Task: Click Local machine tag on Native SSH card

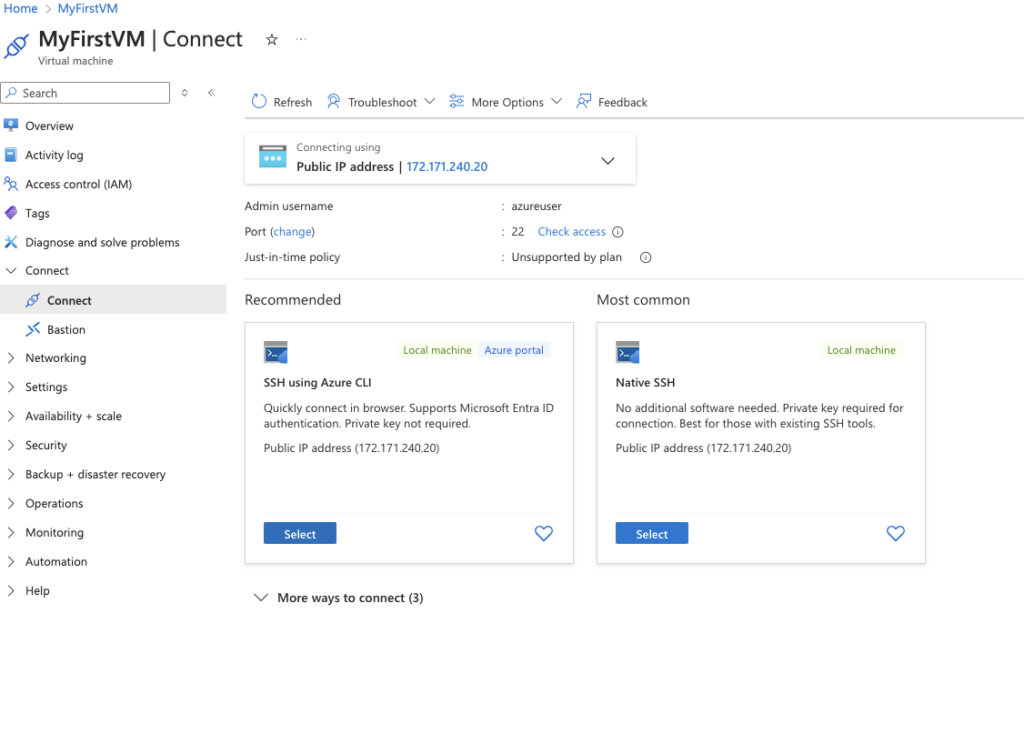Action: click(x=861, y=350)
